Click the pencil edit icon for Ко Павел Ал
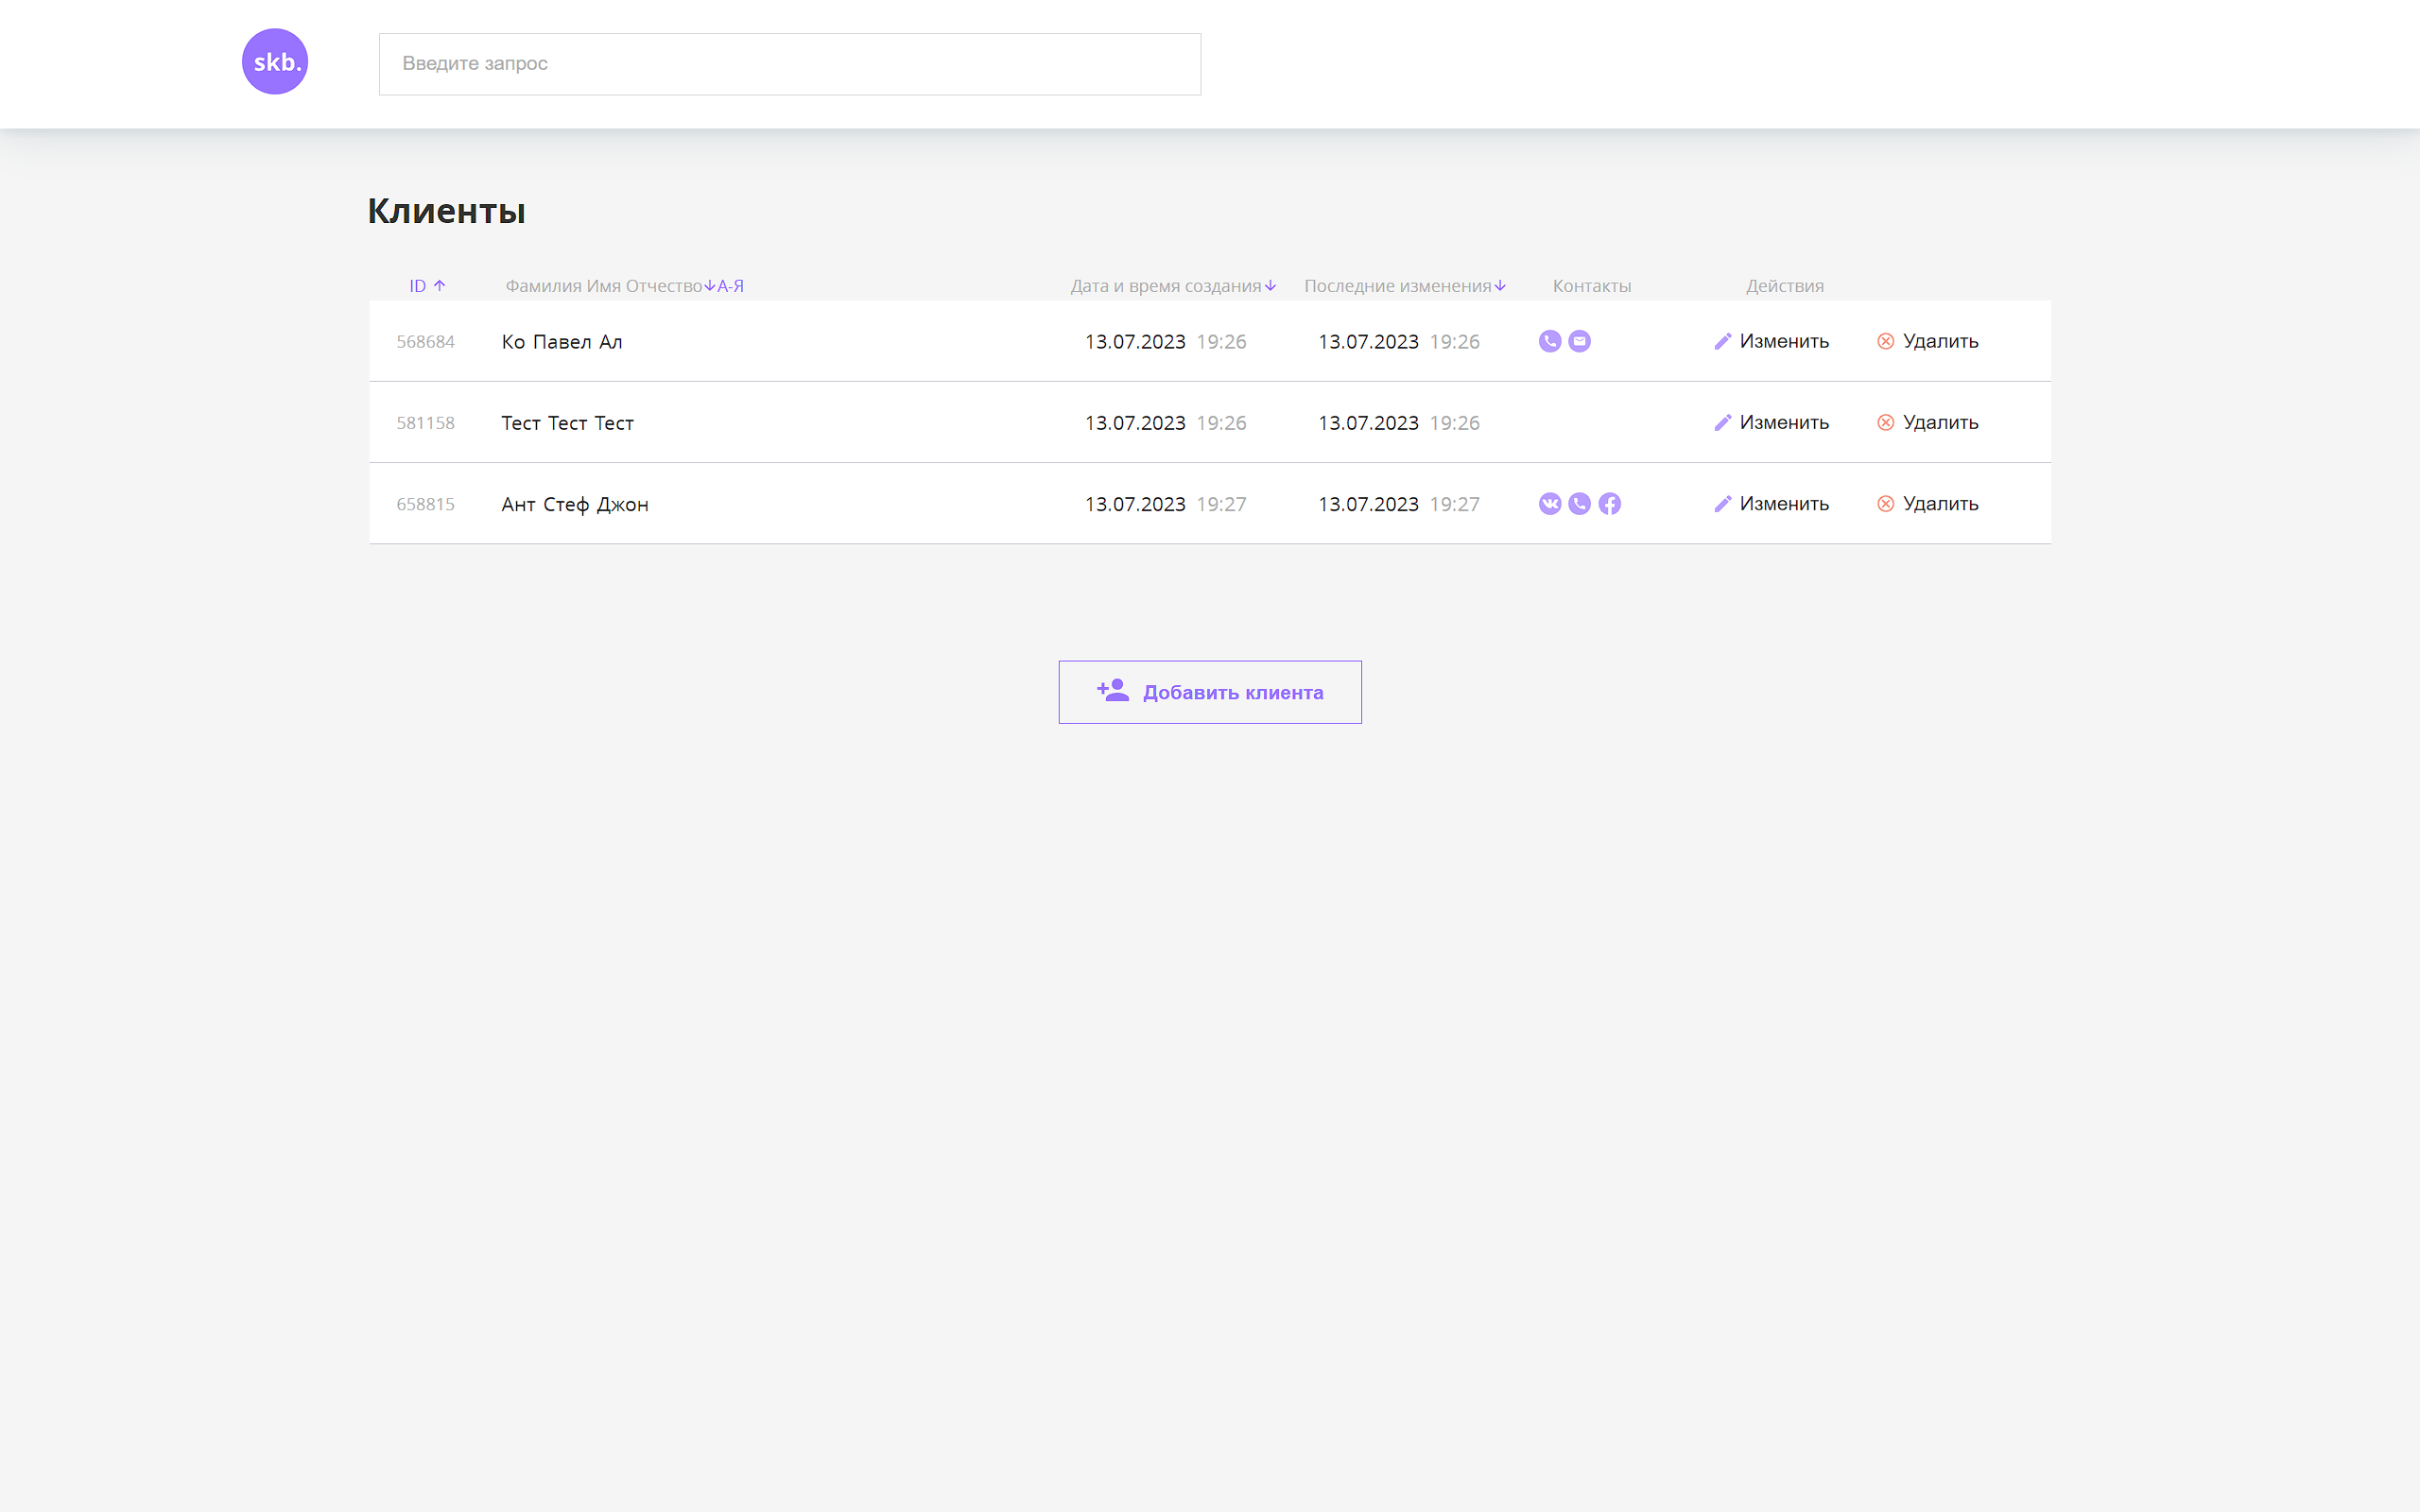This screenshot has height=1512, width=2420. pos(1722,341)
